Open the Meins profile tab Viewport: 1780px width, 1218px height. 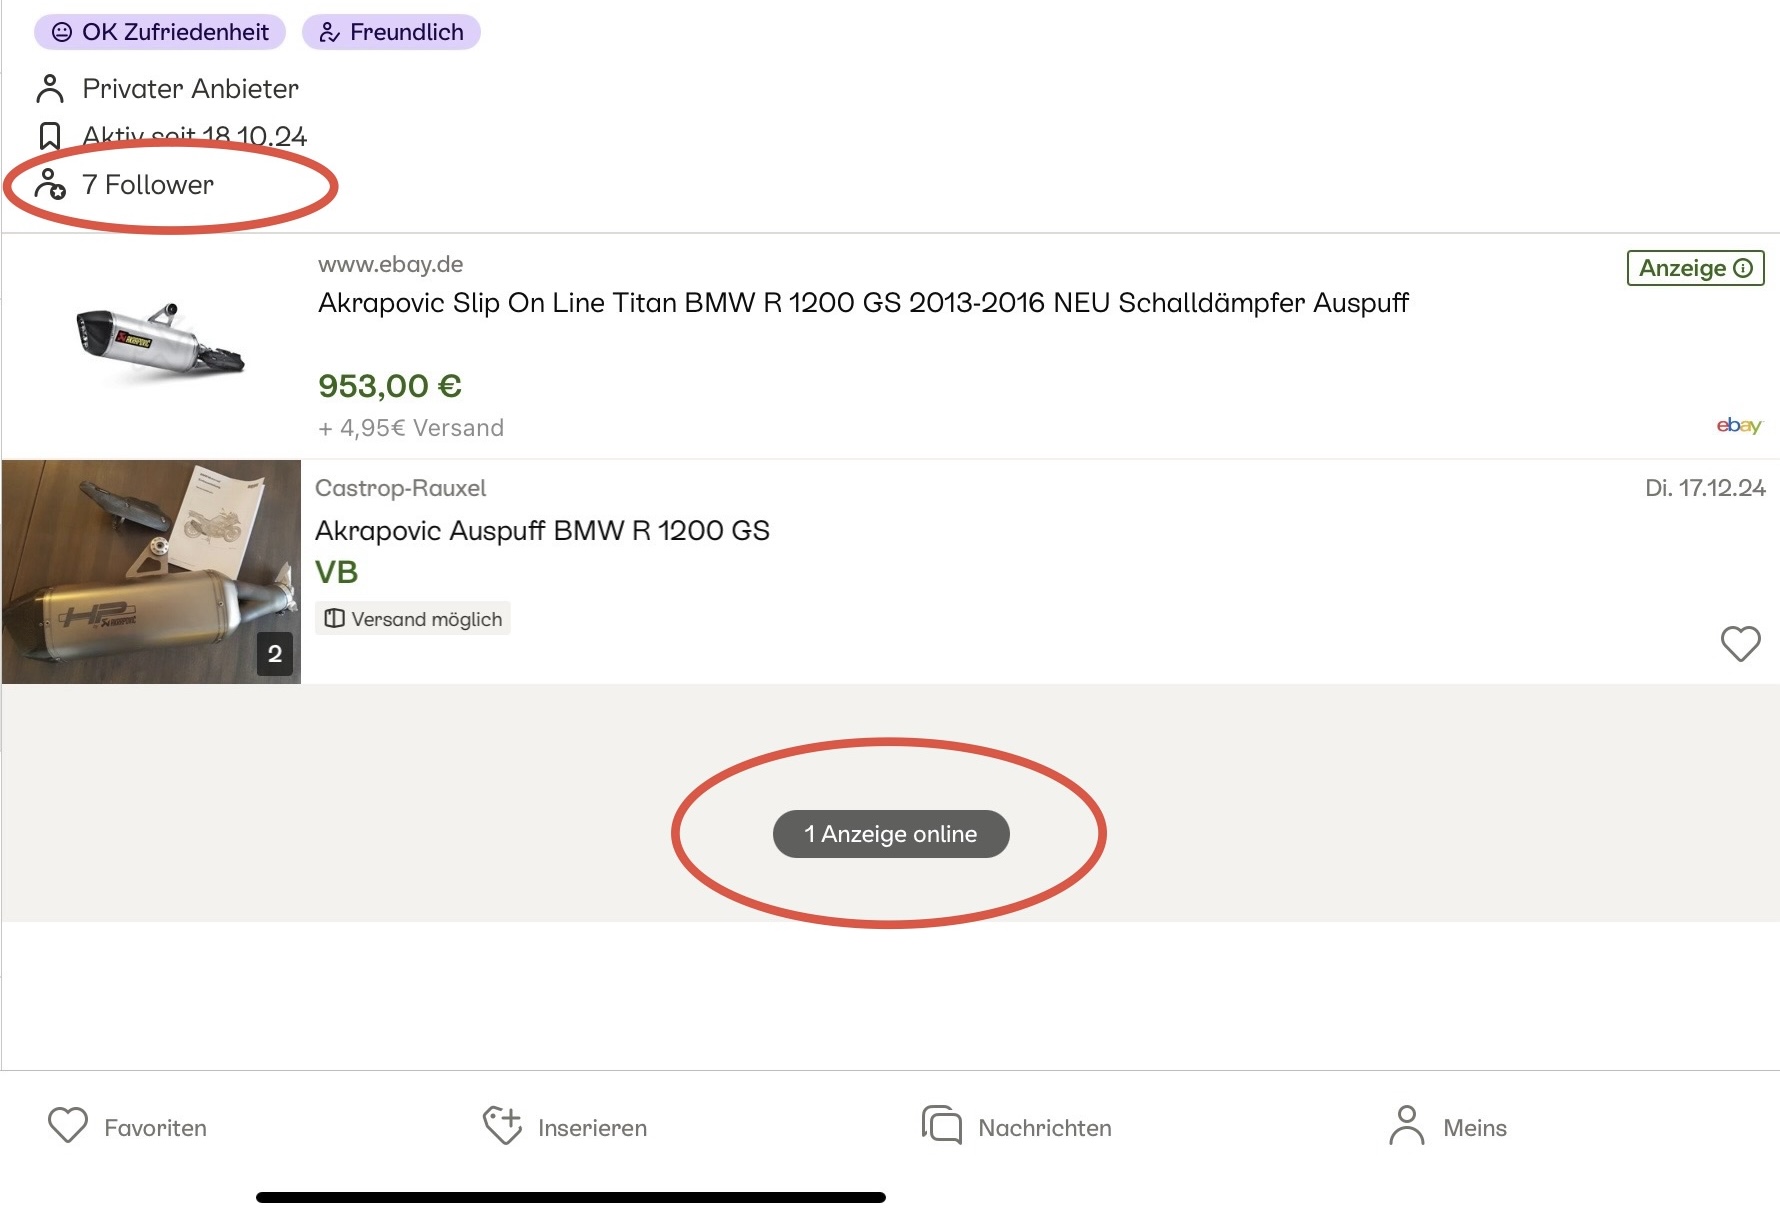tap(1447, 1127)
